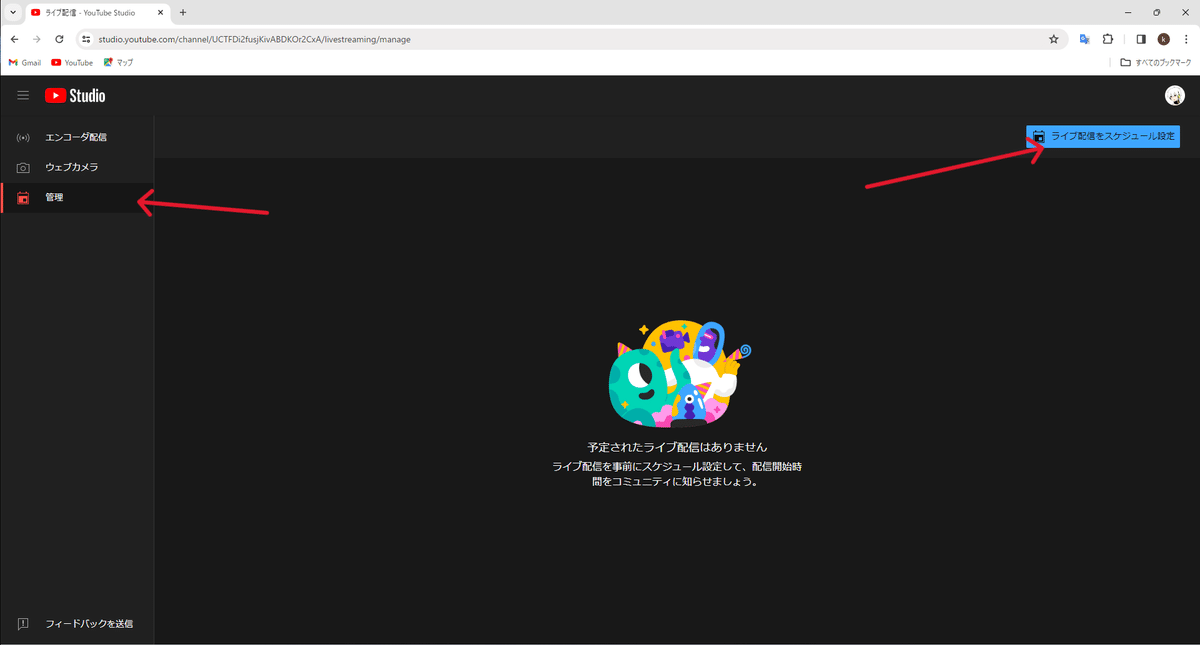Select the ライブ配信 - YouTube Studio tab
1200x645 pixels.
point(97,13)
